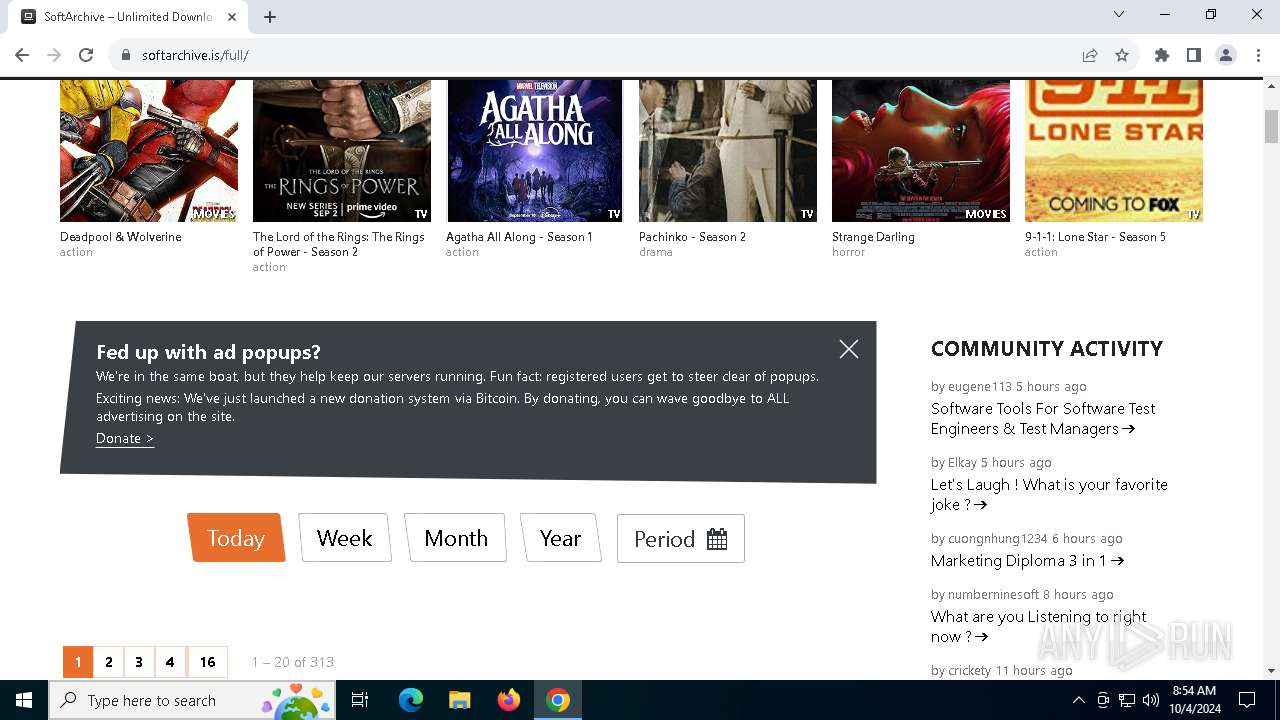Screen dimensions: 1280x720
Task: Open the volume control
Action: pyautogui.click(x=1151, y=700)
